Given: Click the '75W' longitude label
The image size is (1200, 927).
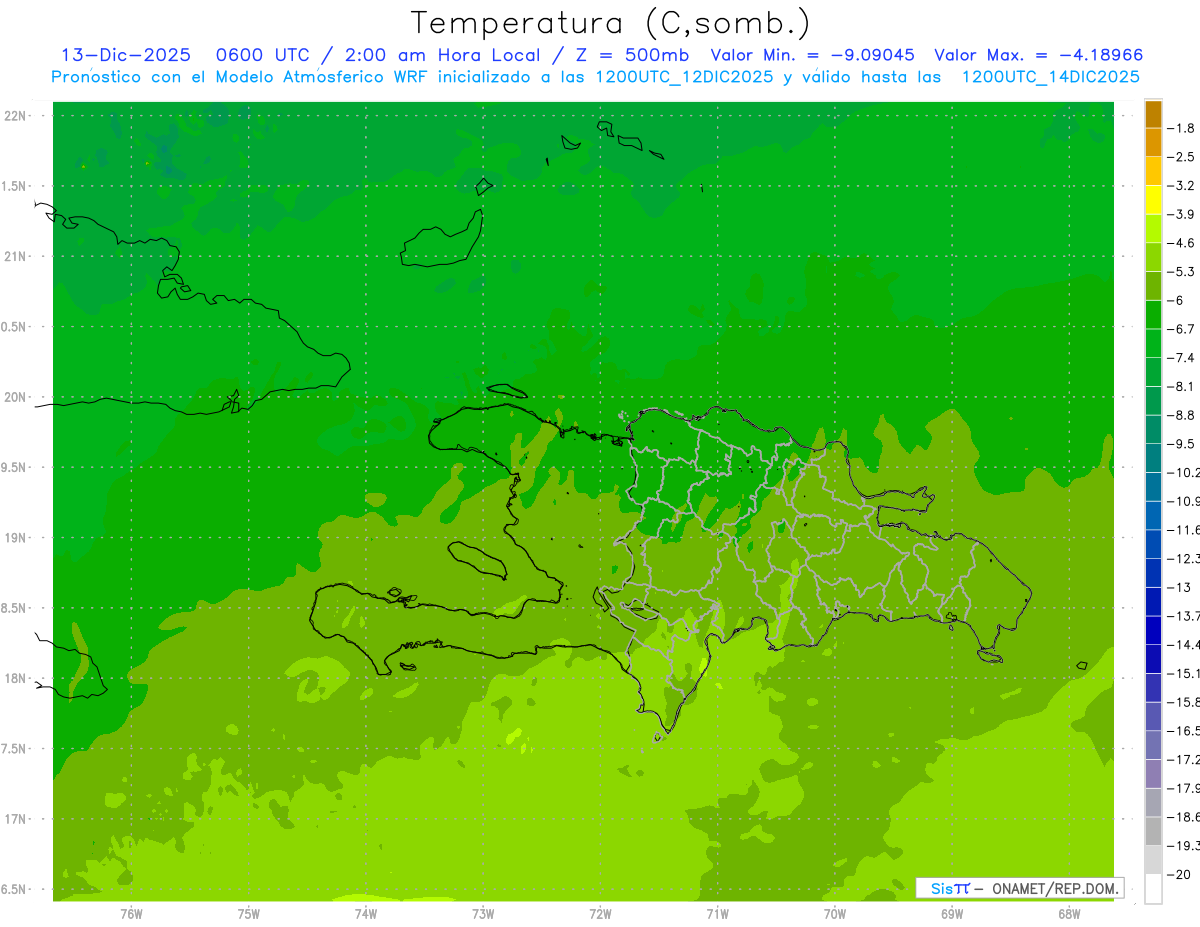Looking at the screenshot, I should (x=249, y=913).
